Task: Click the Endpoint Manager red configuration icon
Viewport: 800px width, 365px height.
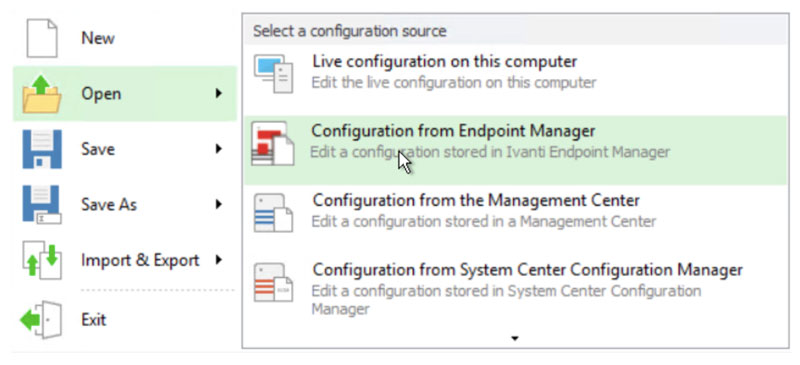Action: pos(273,143)
